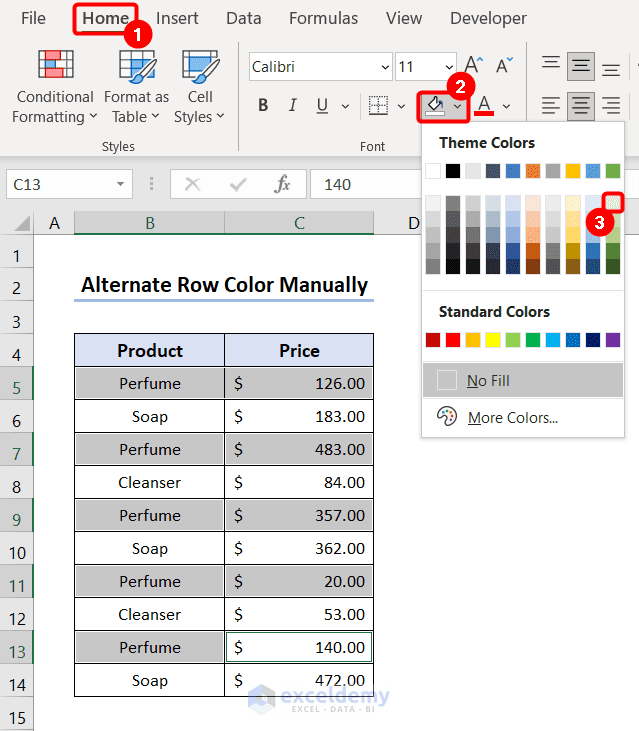Pick the lightest green tint swatch
Viewport: 639px width, 731px height.
[613, 203]
